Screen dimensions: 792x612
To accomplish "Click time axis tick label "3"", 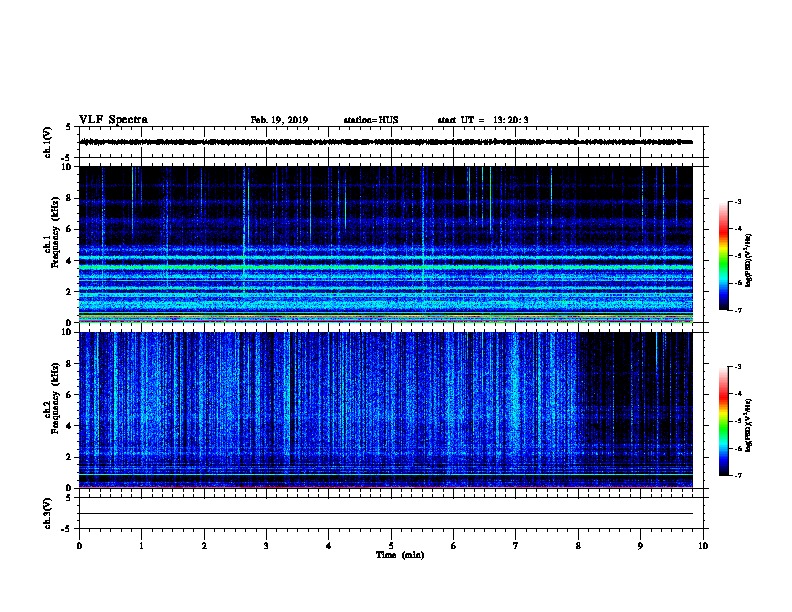I will pos(266,546).
